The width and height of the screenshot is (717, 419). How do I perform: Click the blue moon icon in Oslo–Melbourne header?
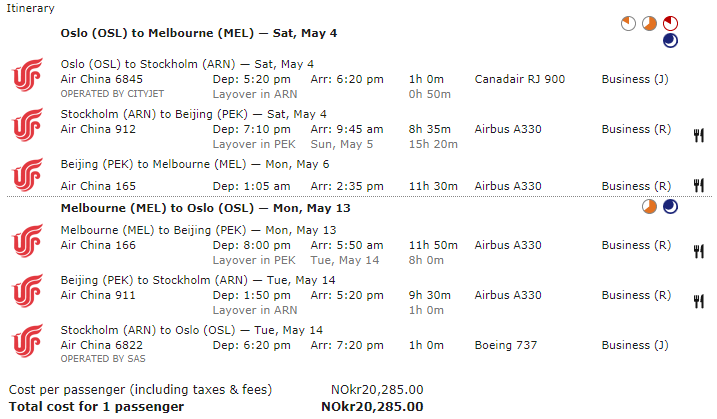pos(670,41)
